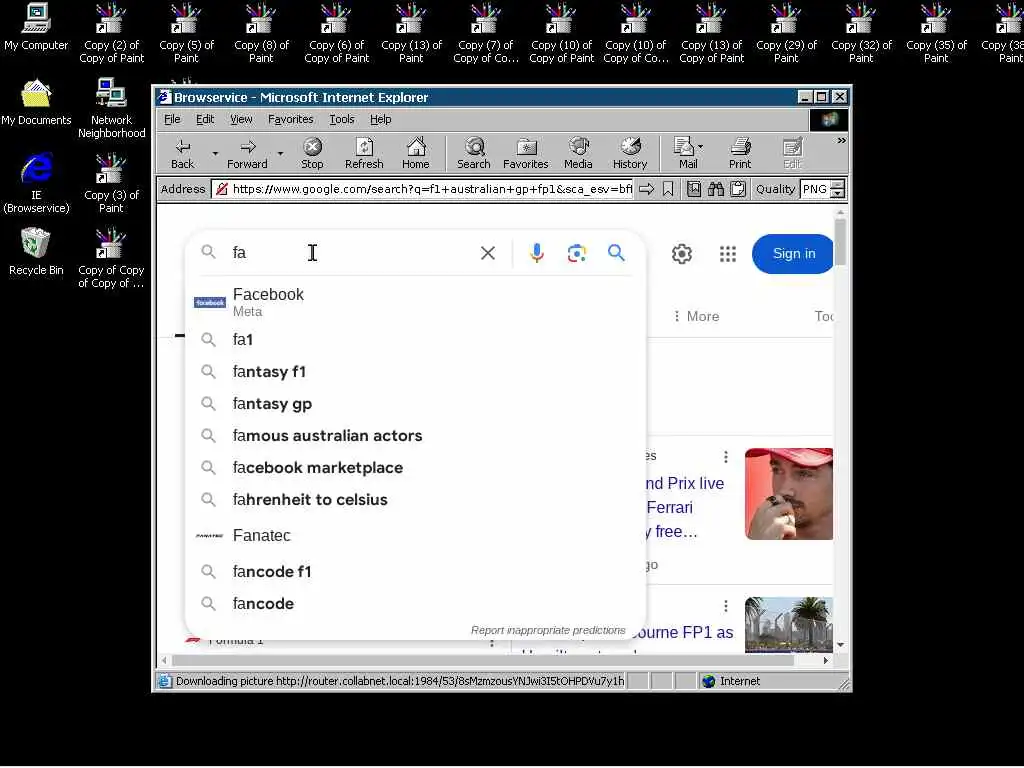This screenshot has width=1024, height=768.
Task: Open the Google apps grid
Action: tap(728, 253)
